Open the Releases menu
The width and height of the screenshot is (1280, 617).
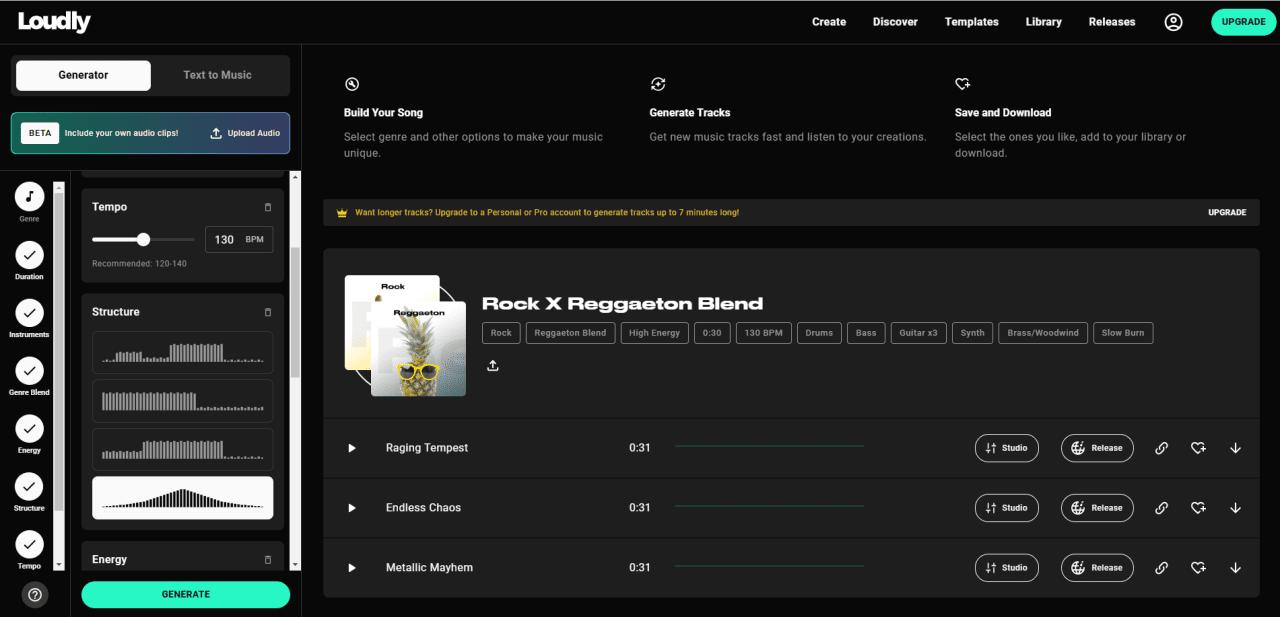[1112, 22]
